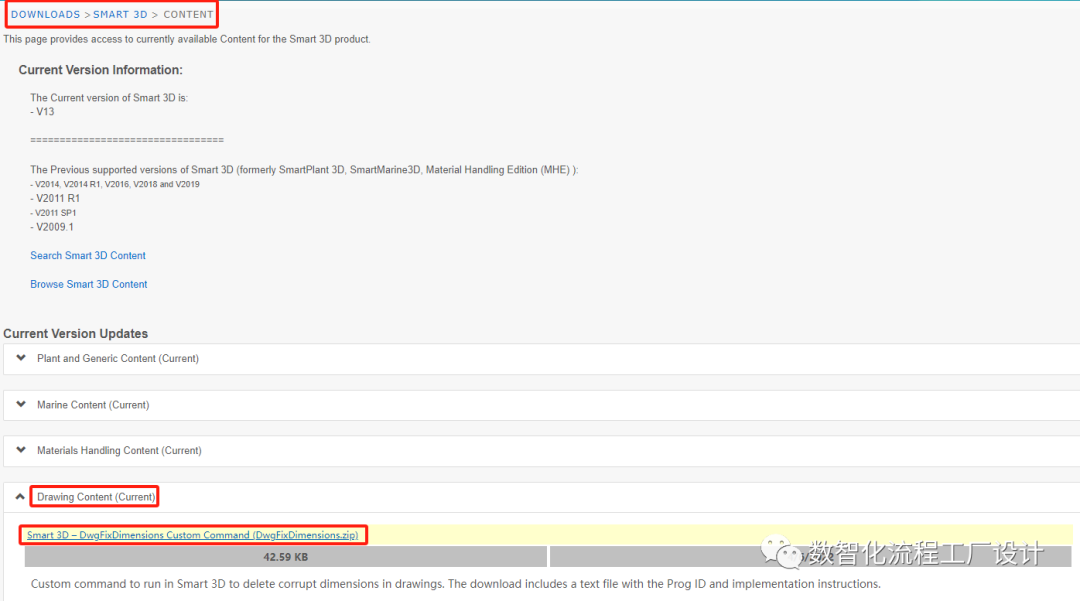
Task: Click the V2014, V2014 R1 versions line
Action: [x=115, y=184]
